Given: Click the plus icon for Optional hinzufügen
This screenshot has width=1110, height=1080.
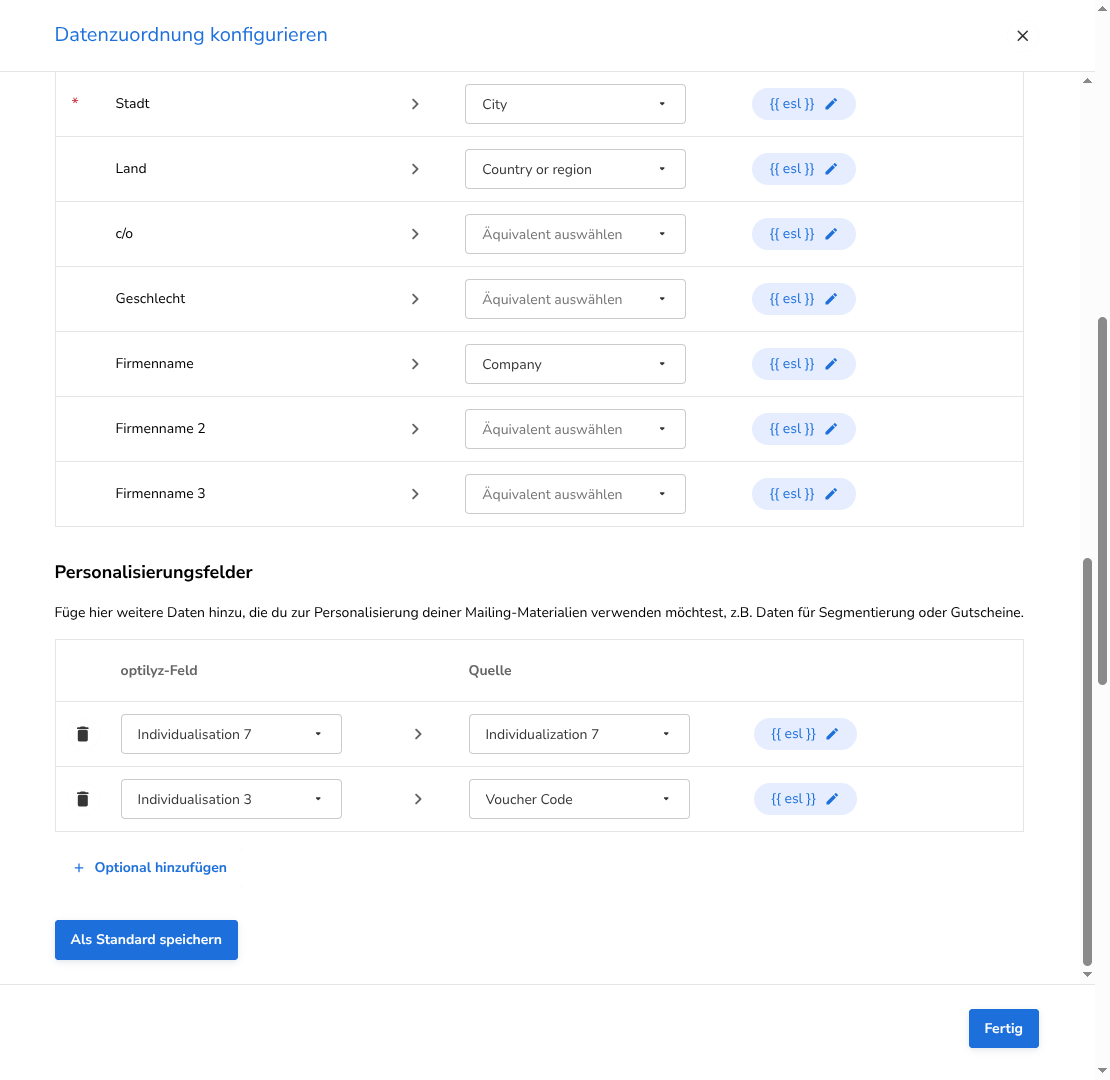Looking at the screenshot, I should 79,868.
